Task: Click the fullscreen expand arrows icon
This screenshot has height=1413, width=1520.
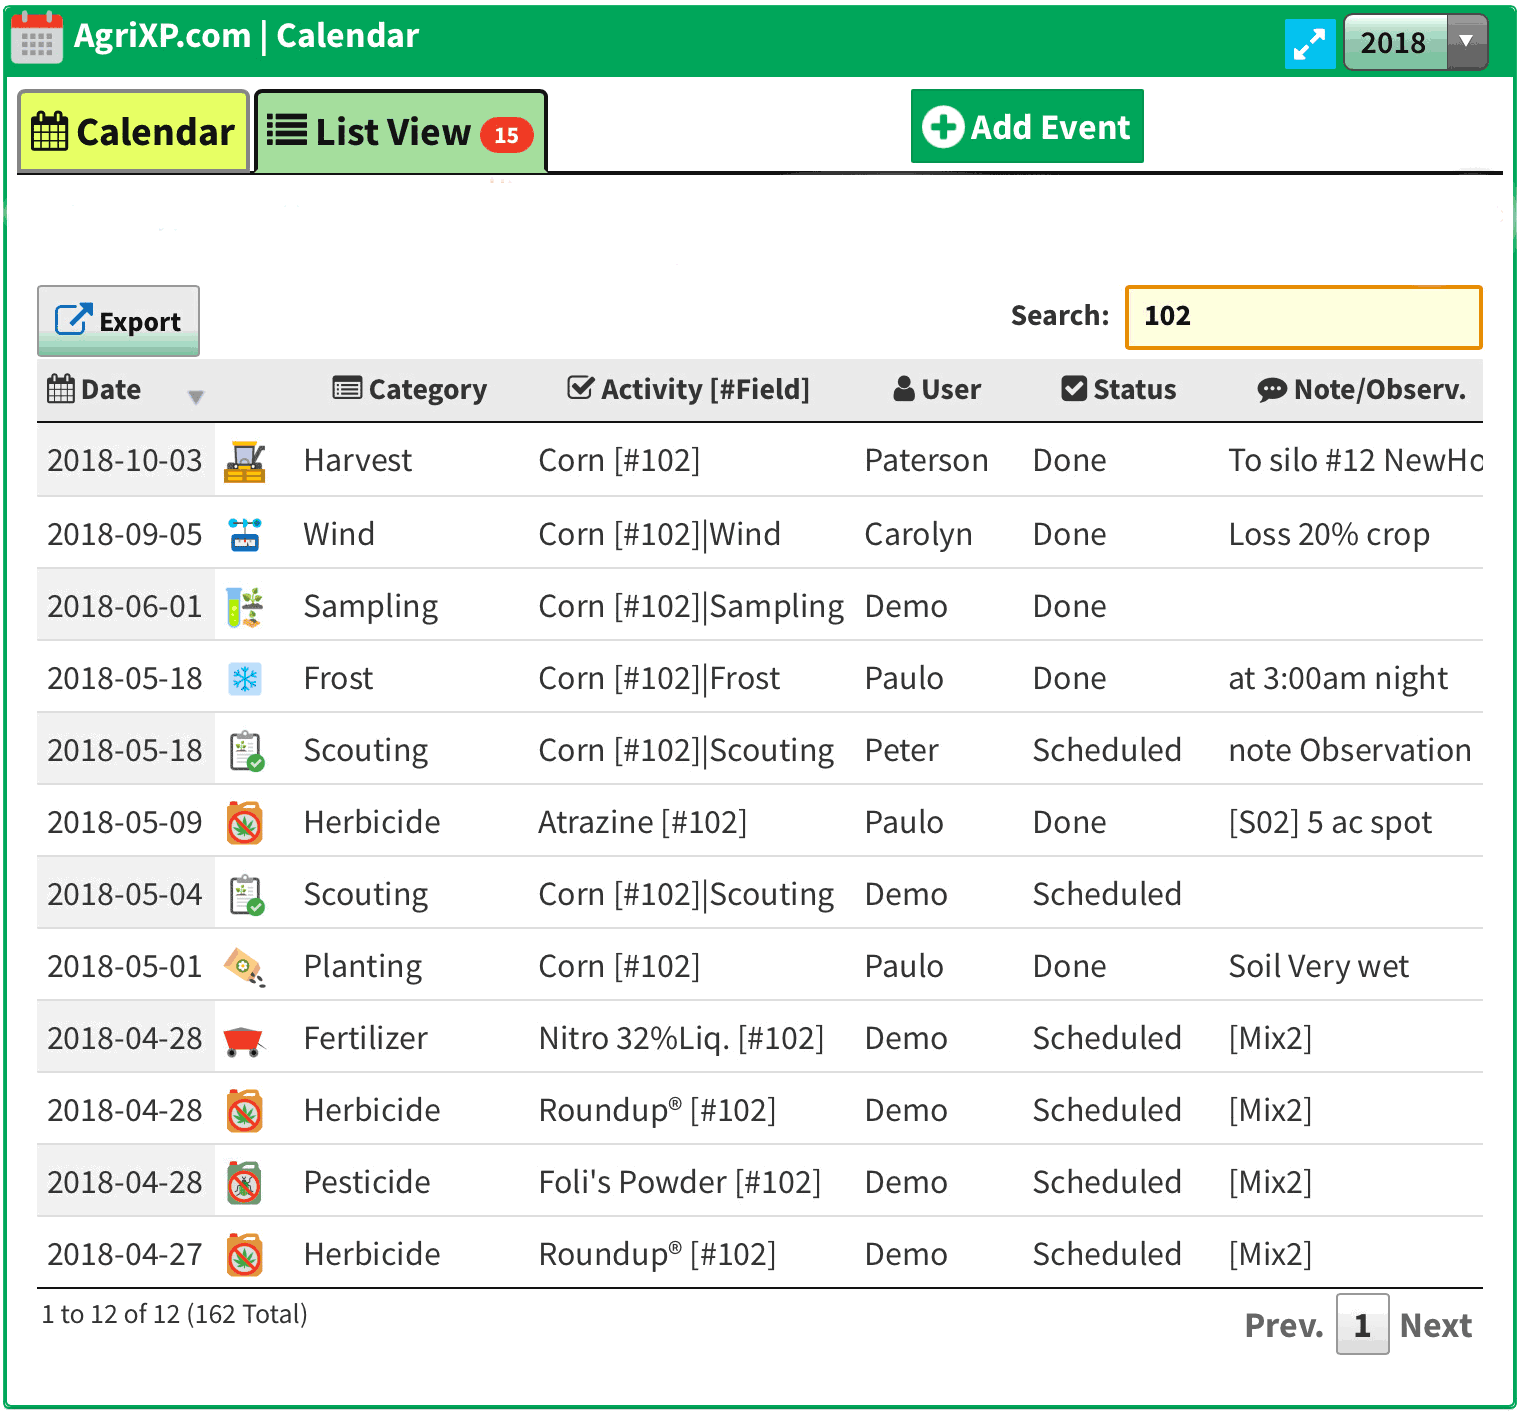Action: 1309,44
